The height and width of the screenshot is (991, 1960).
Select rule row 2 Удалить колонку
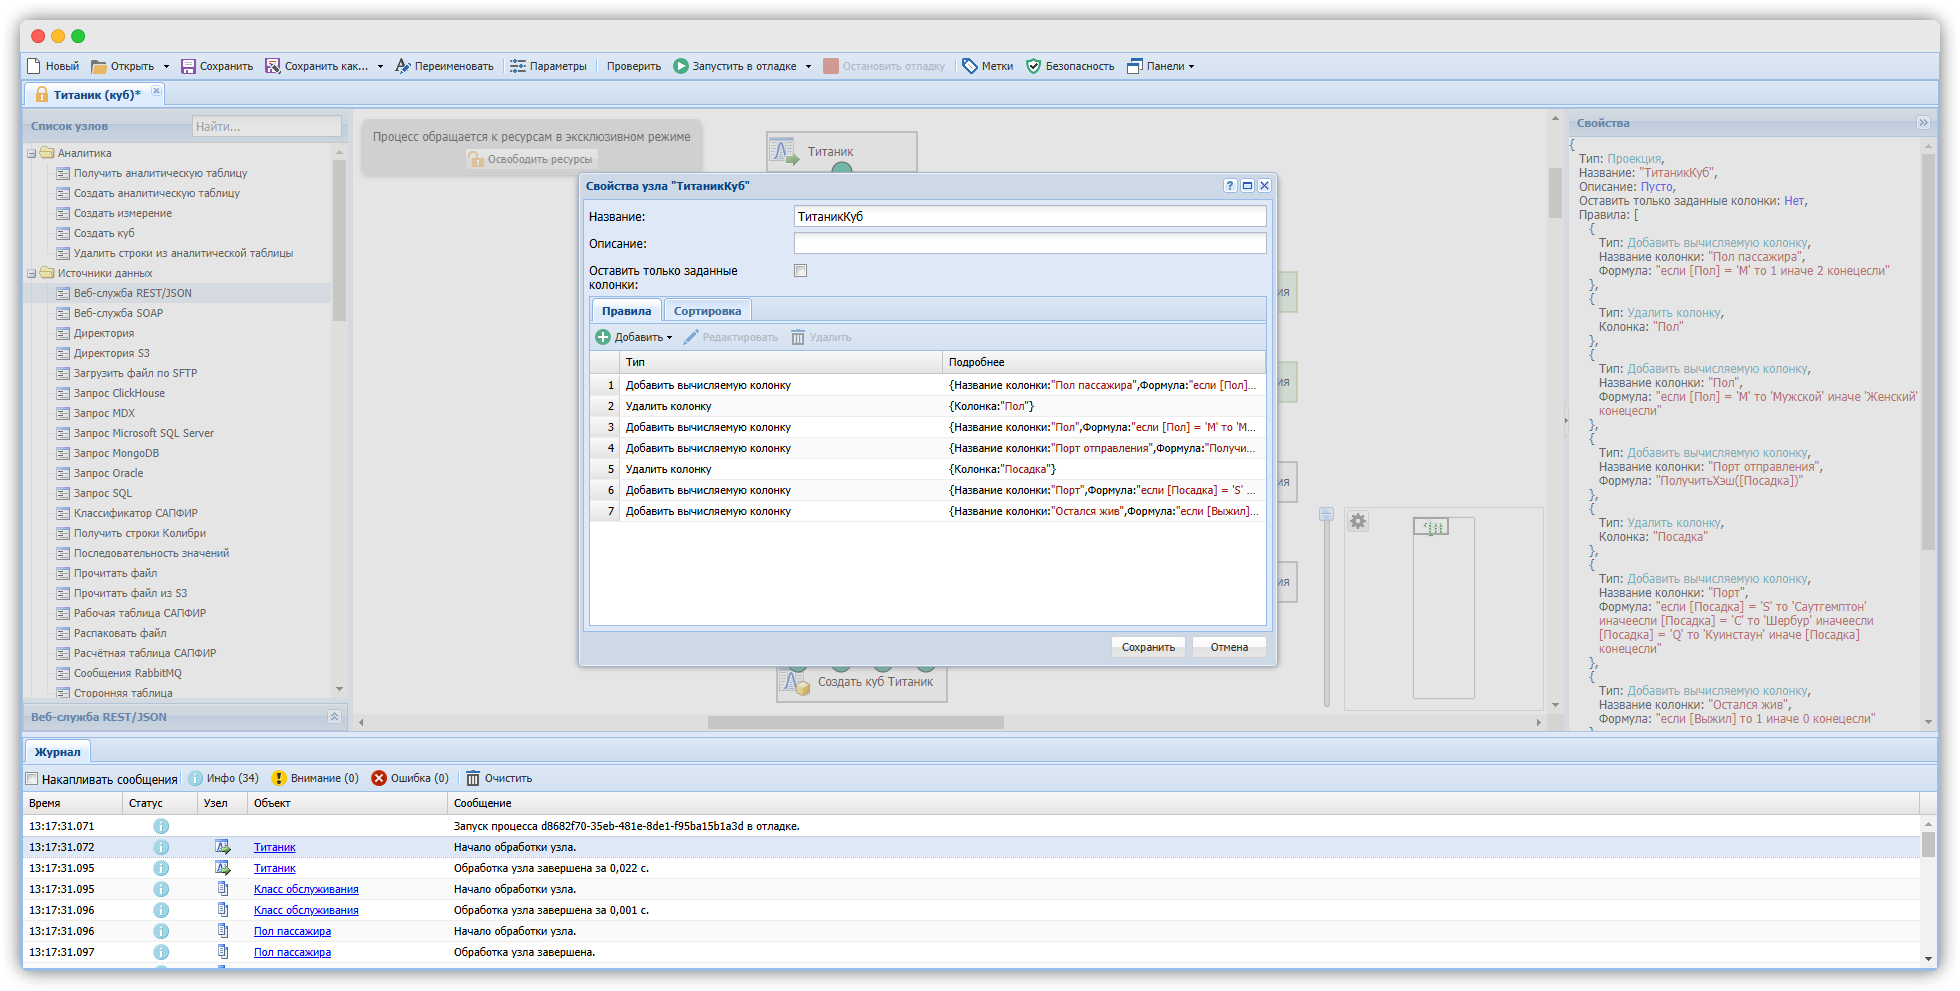[928, 406]
